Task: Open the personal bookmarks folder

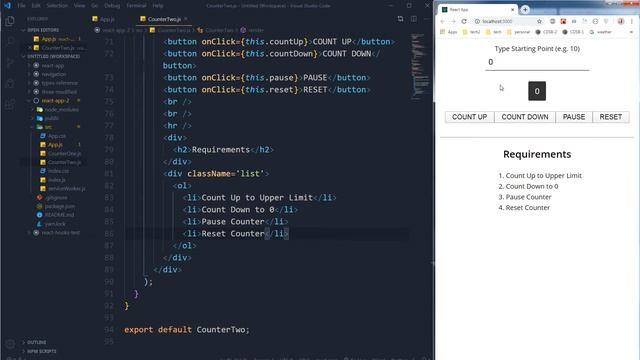Action: pyautogui.click(x=518, y=32)
